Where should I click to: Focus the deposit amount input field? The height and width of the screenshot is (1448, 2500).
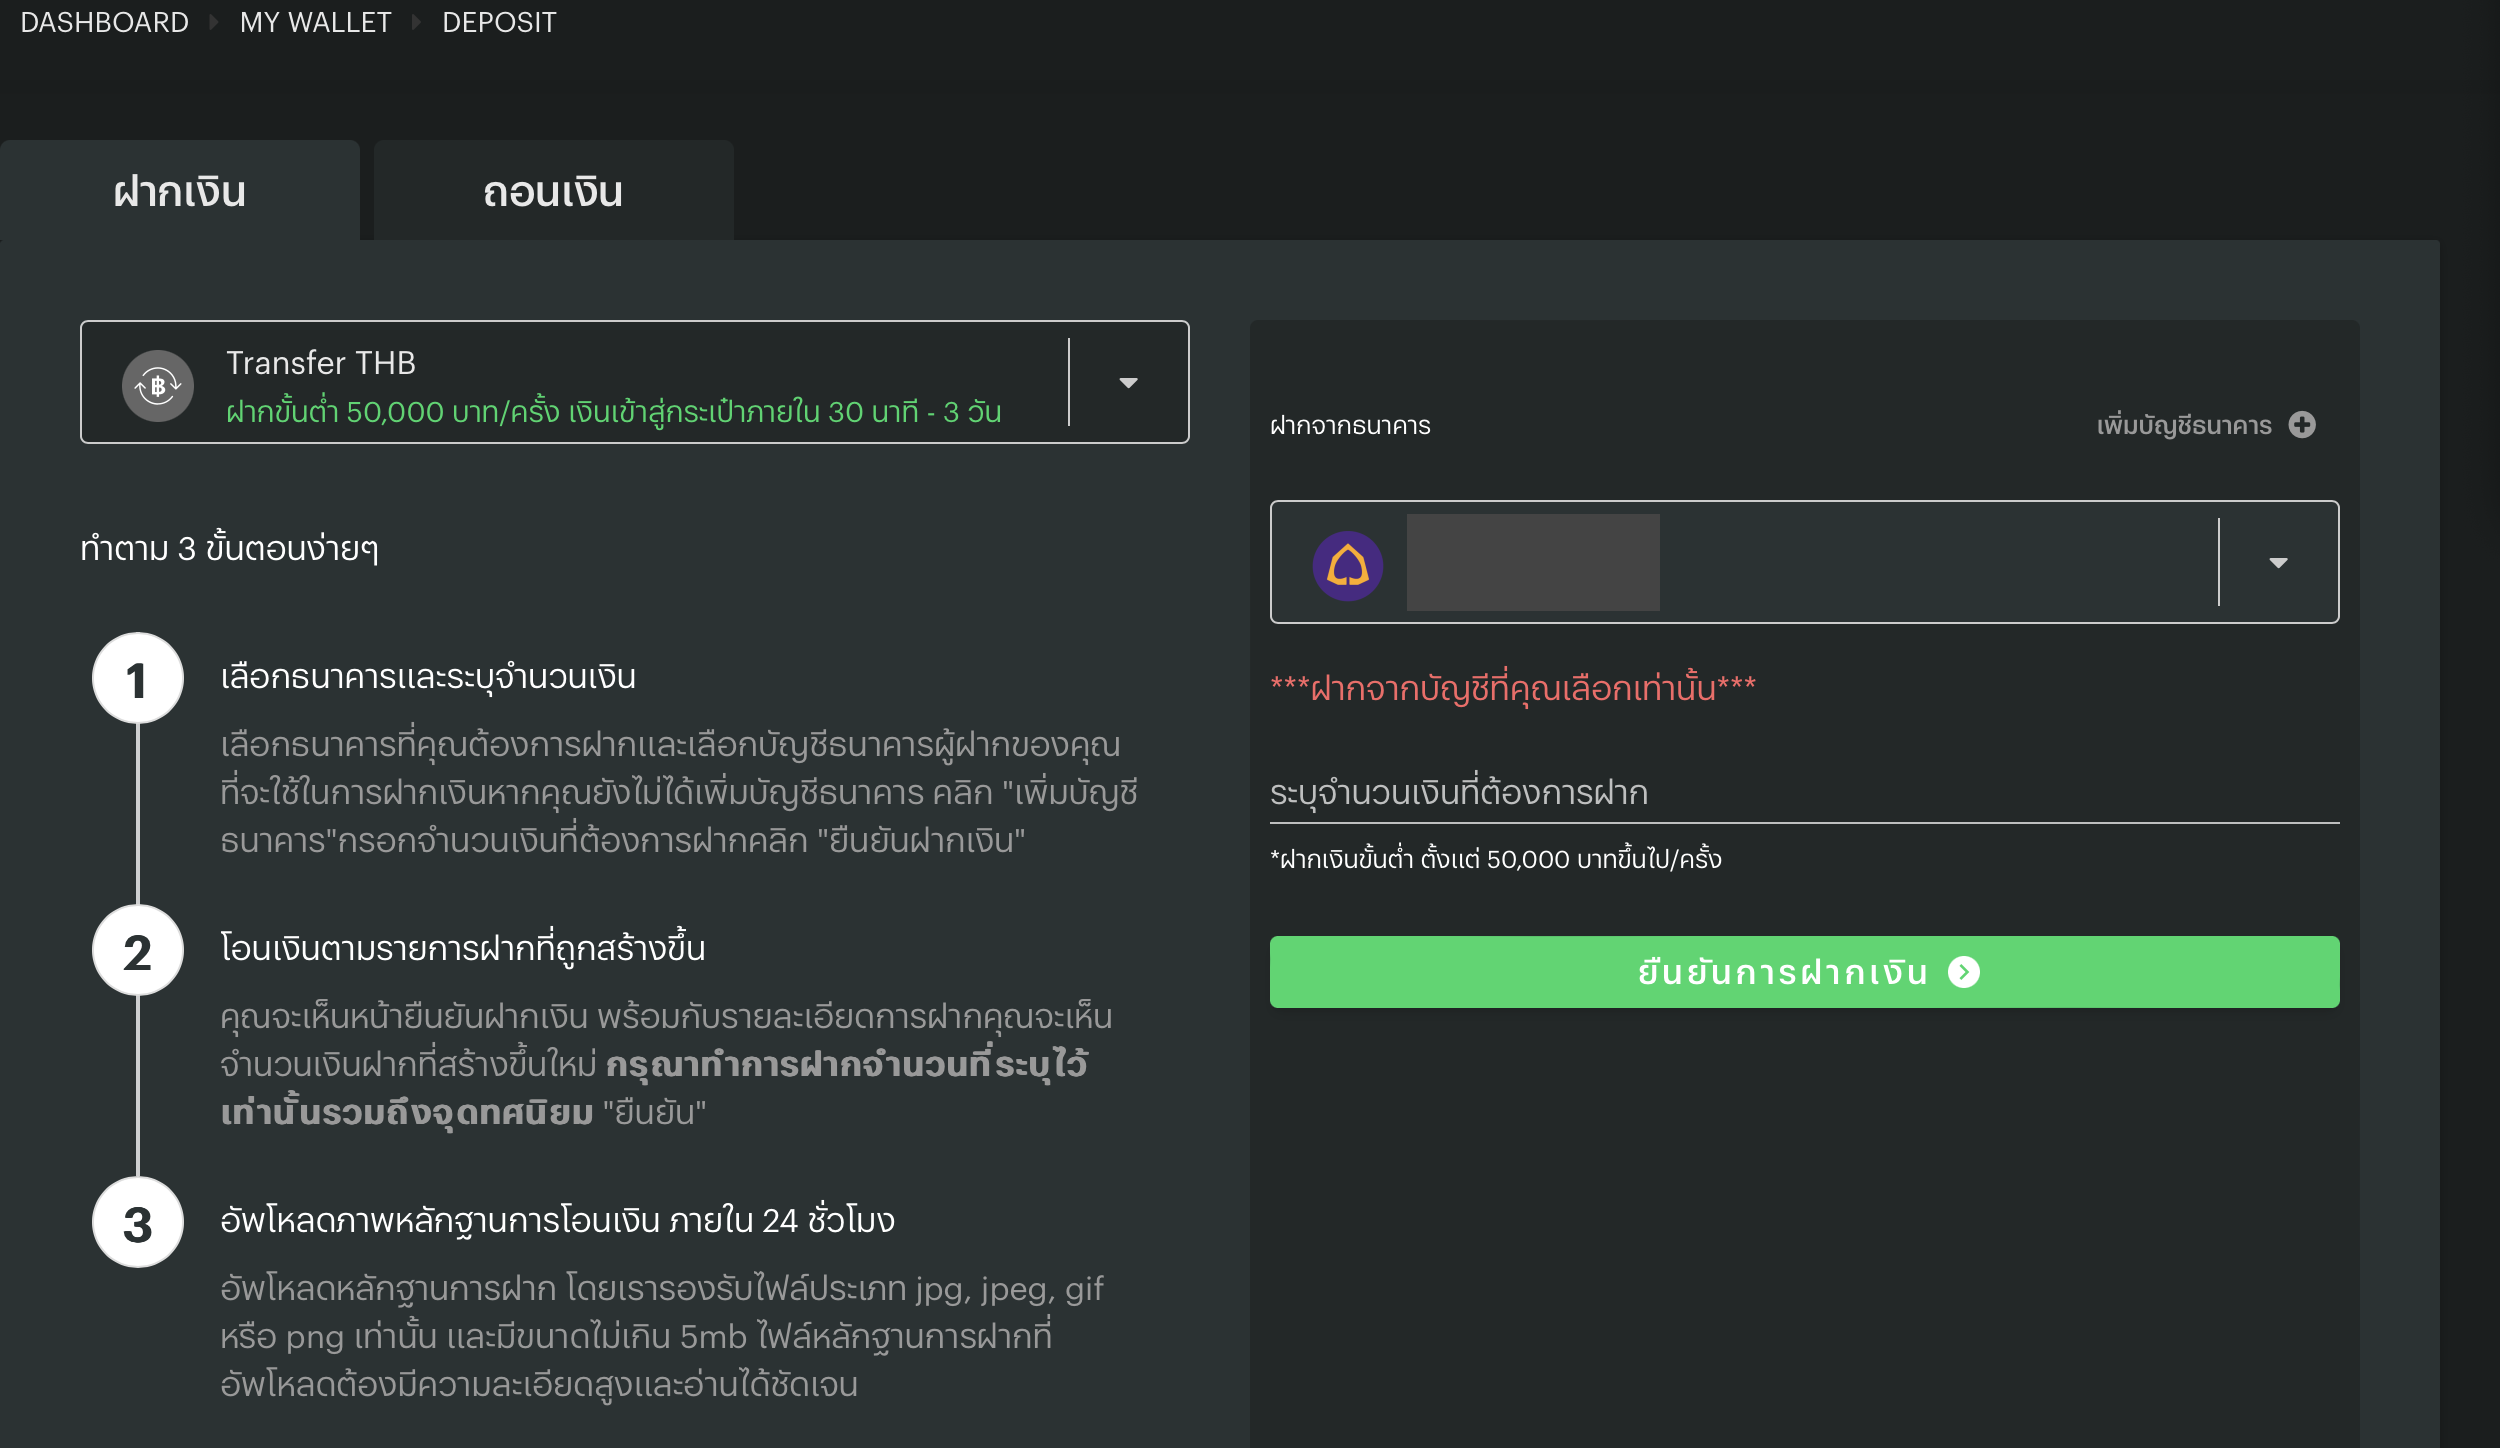pyautogui.click(x=1803, y=793)
